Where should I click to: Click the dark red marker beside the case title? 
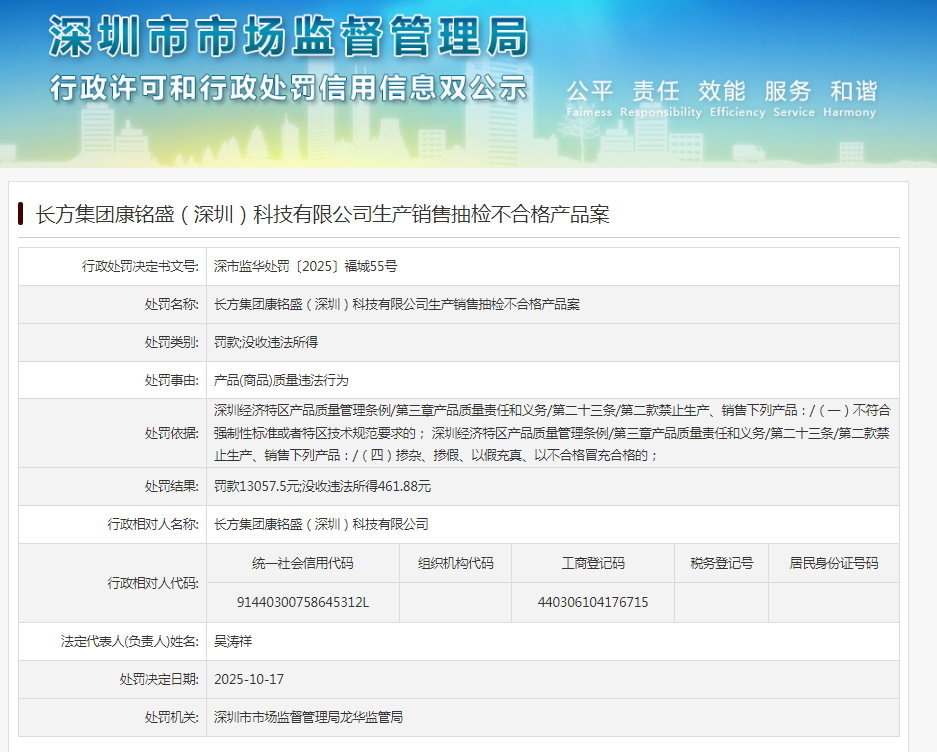(x=21, y=214)
